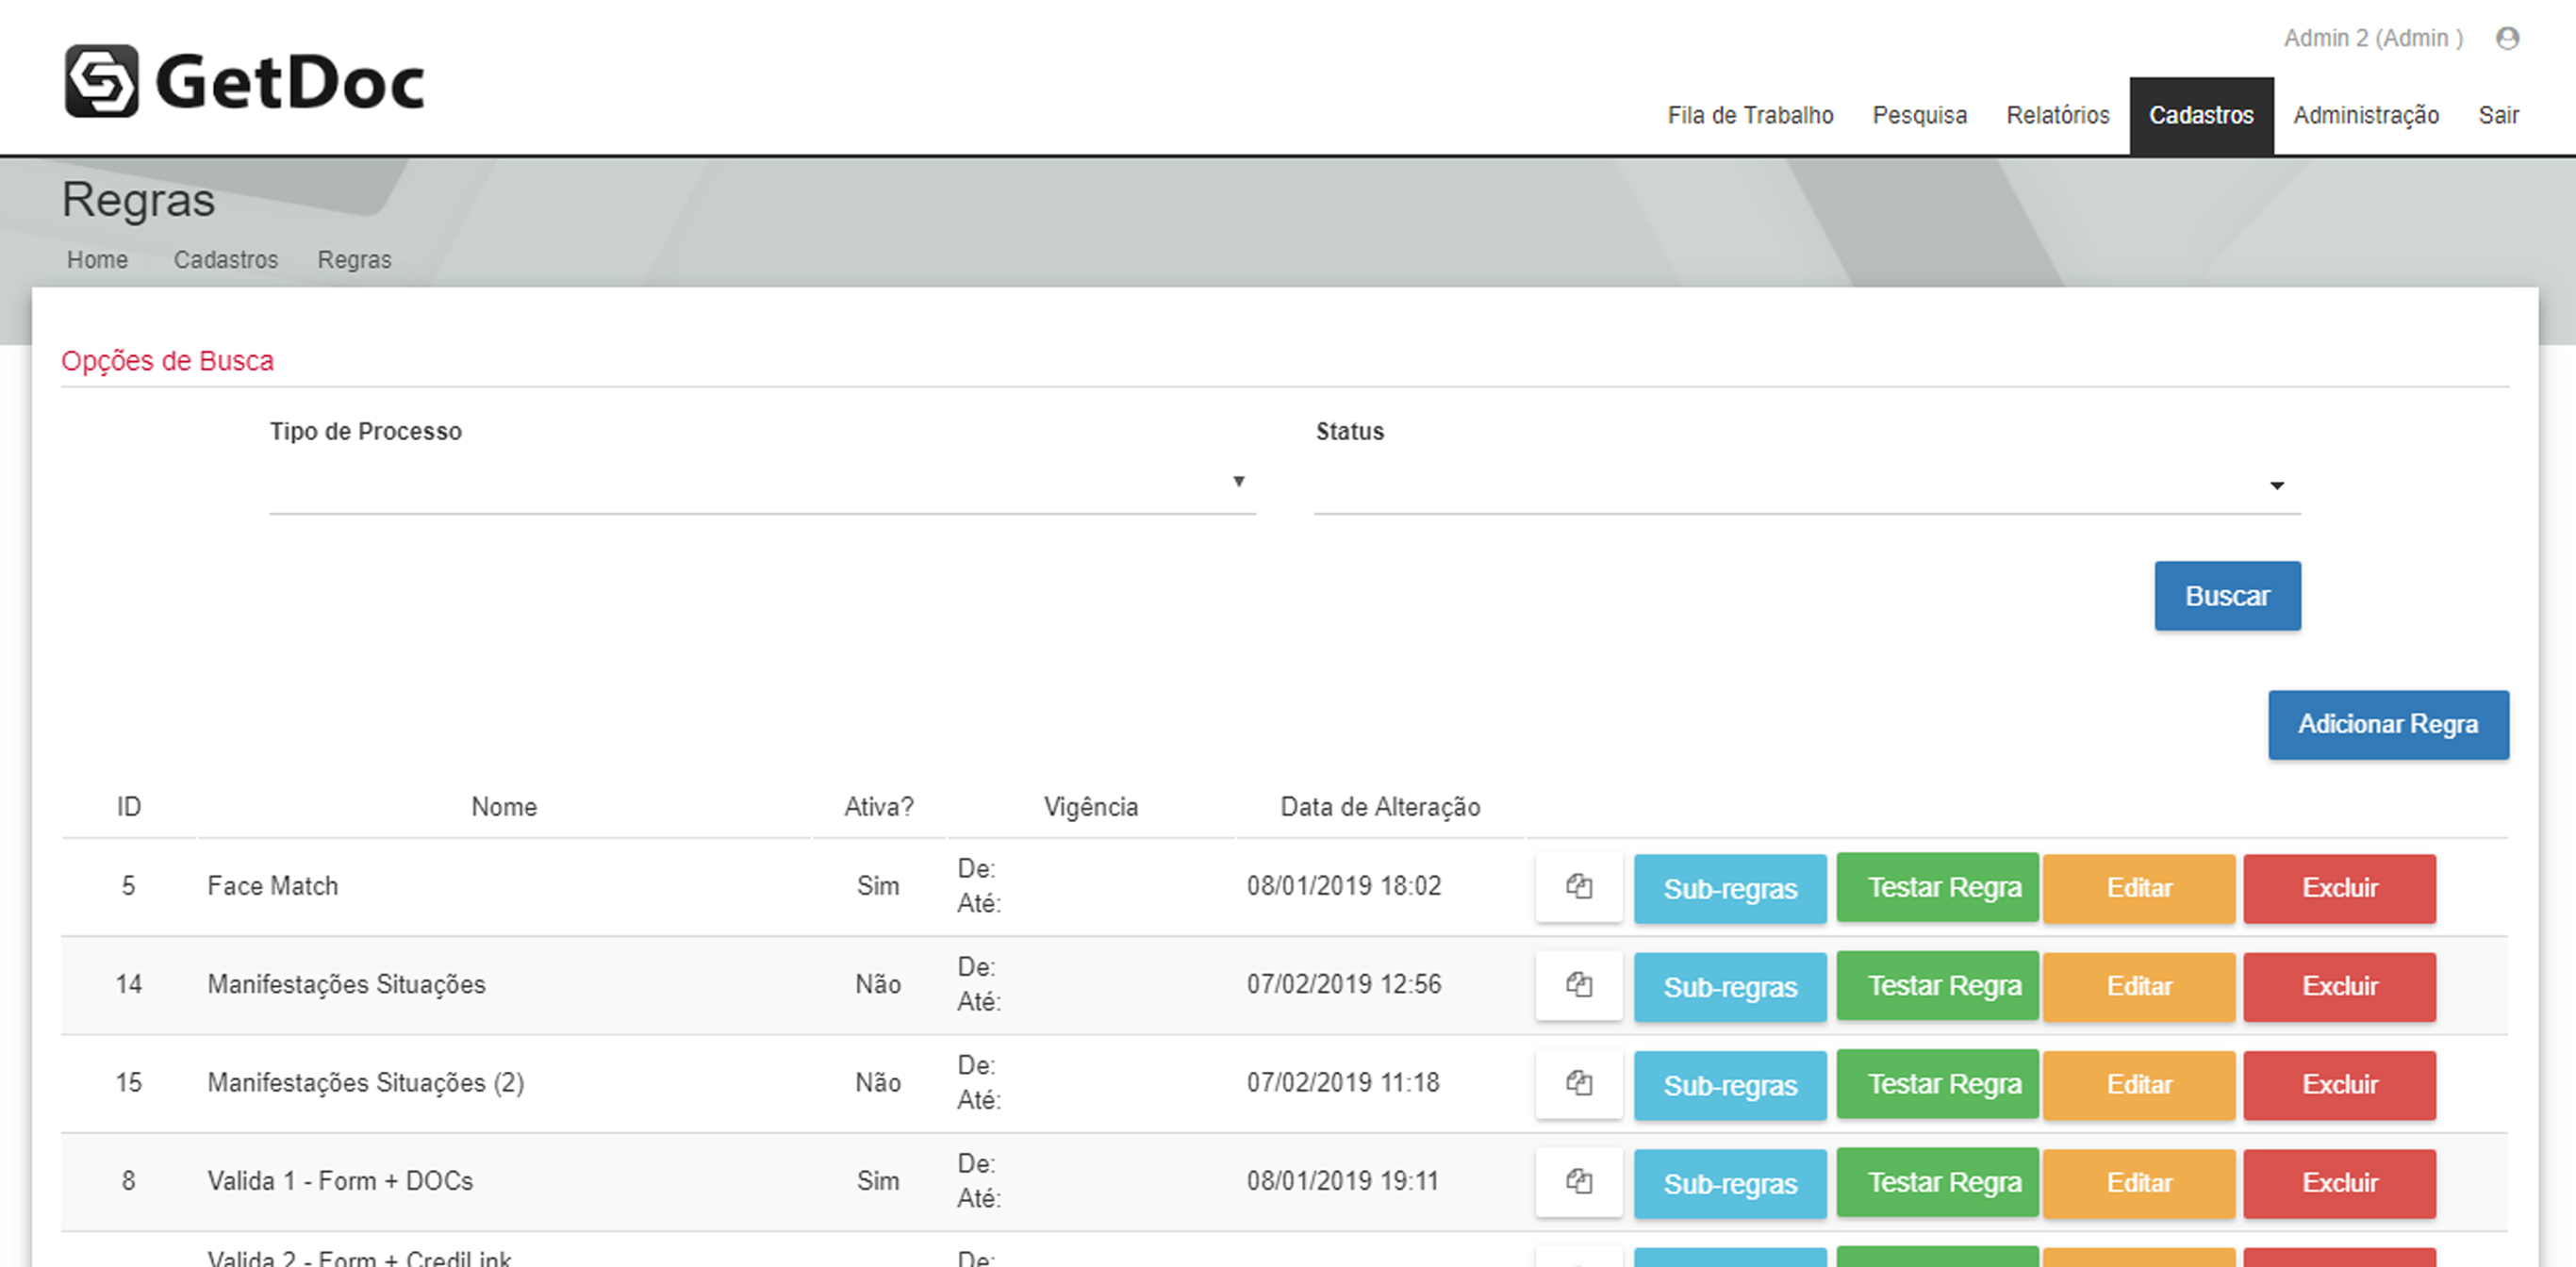This screenshot has width=2576, height=1267.
Task: Go to Fila de Trabalho menu
Action: point(1750,115)
